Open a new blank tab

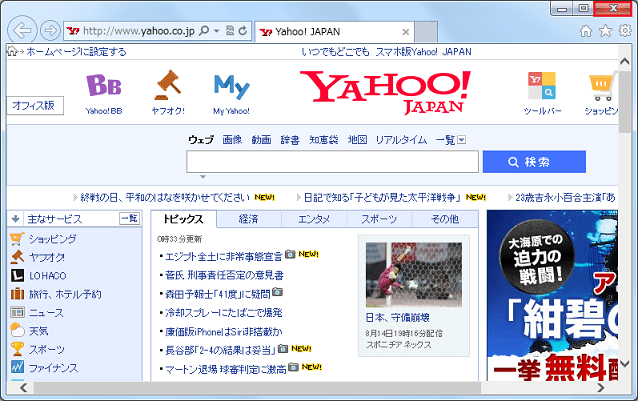coord(426,32)
